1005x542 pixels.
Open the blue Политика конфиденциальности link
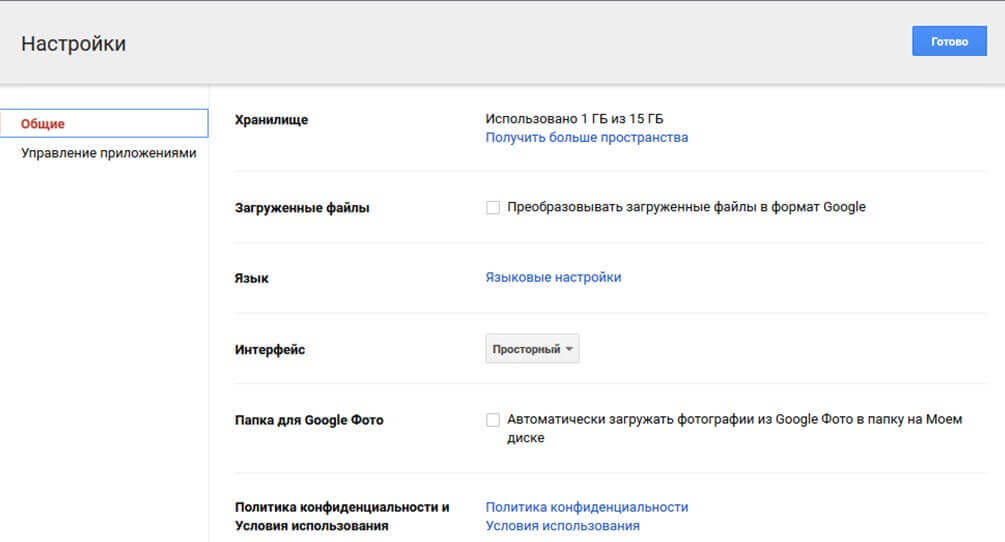pos(586,508)
